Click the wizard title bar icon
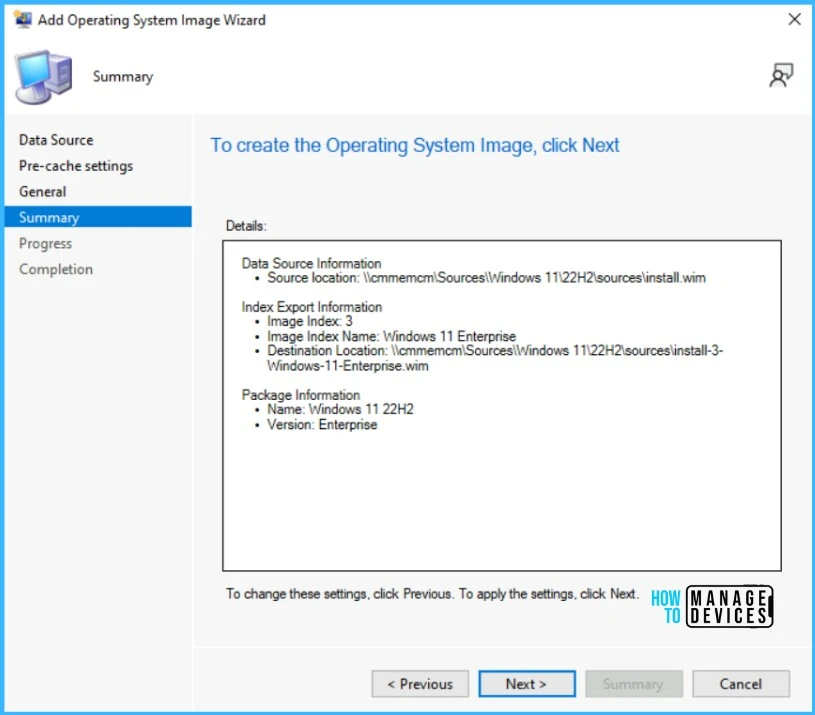The image size is (815, 715). click(x=22, y=19)
